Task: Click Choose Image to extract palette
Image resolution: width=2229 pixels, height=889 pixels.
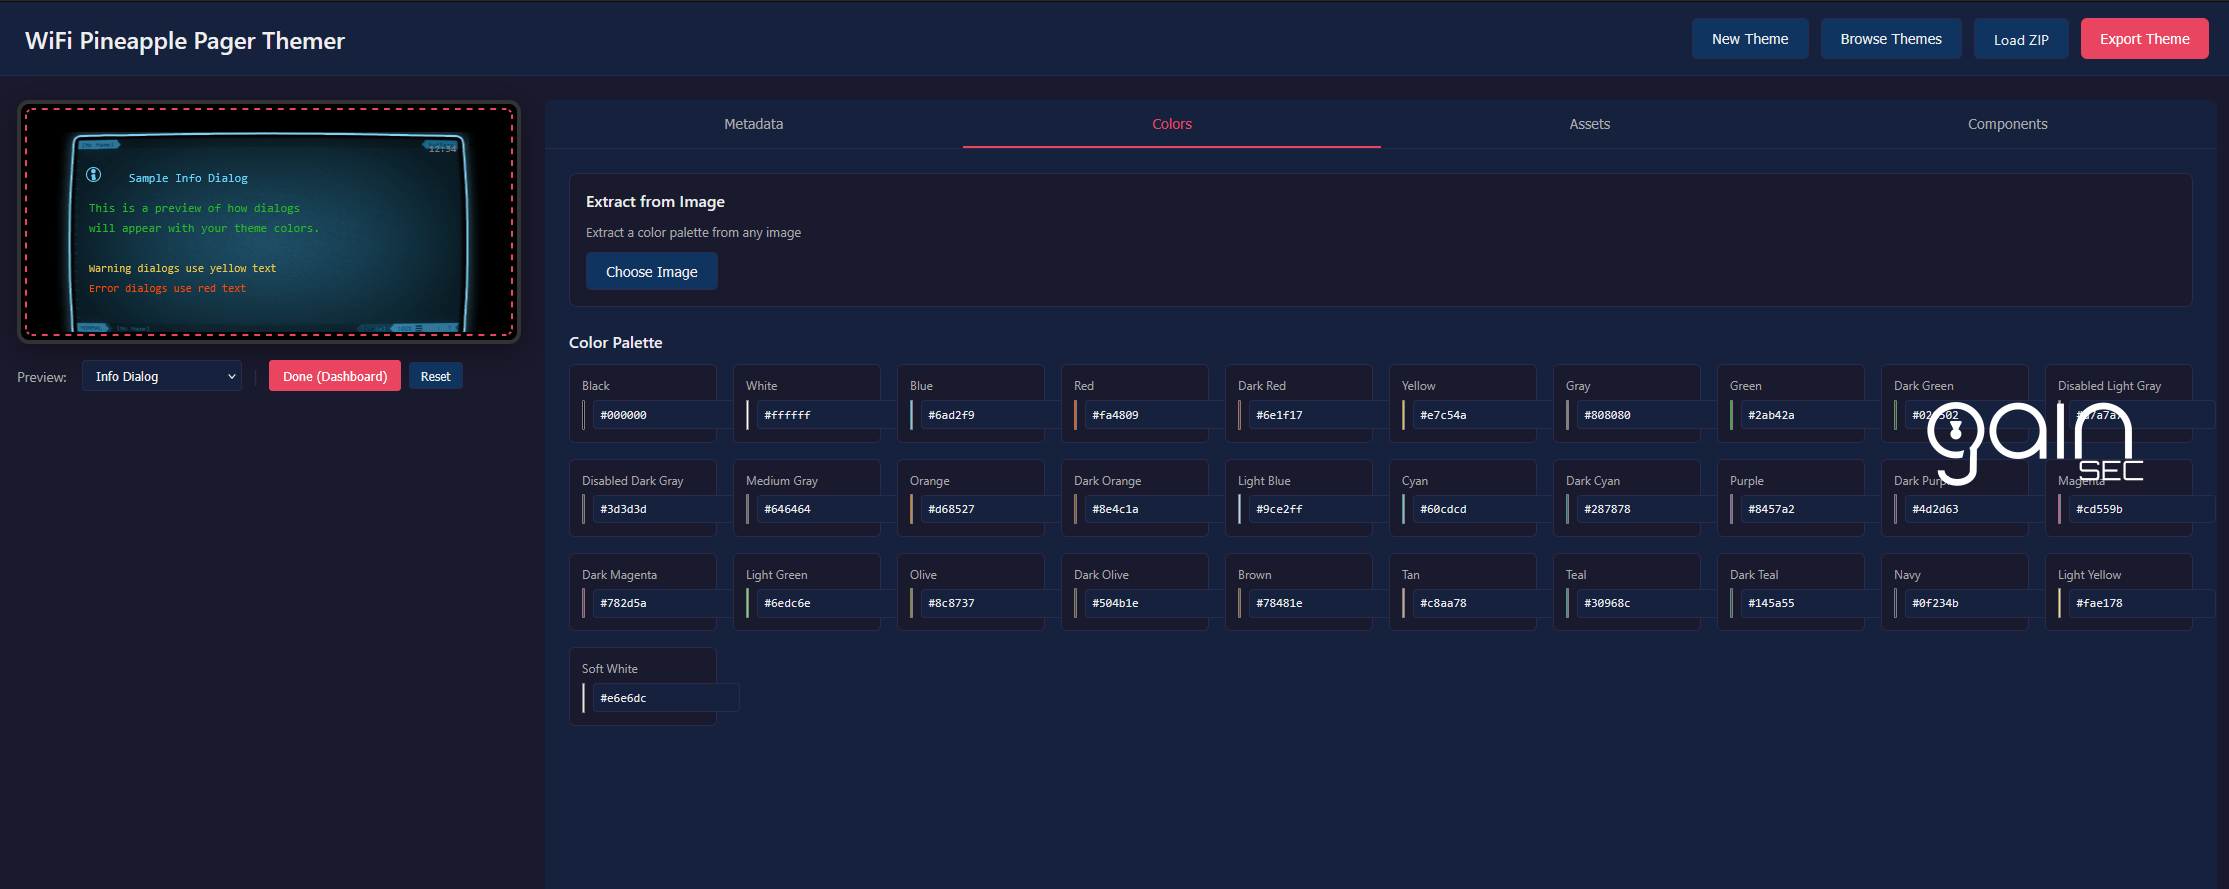Action: (652, 272)
